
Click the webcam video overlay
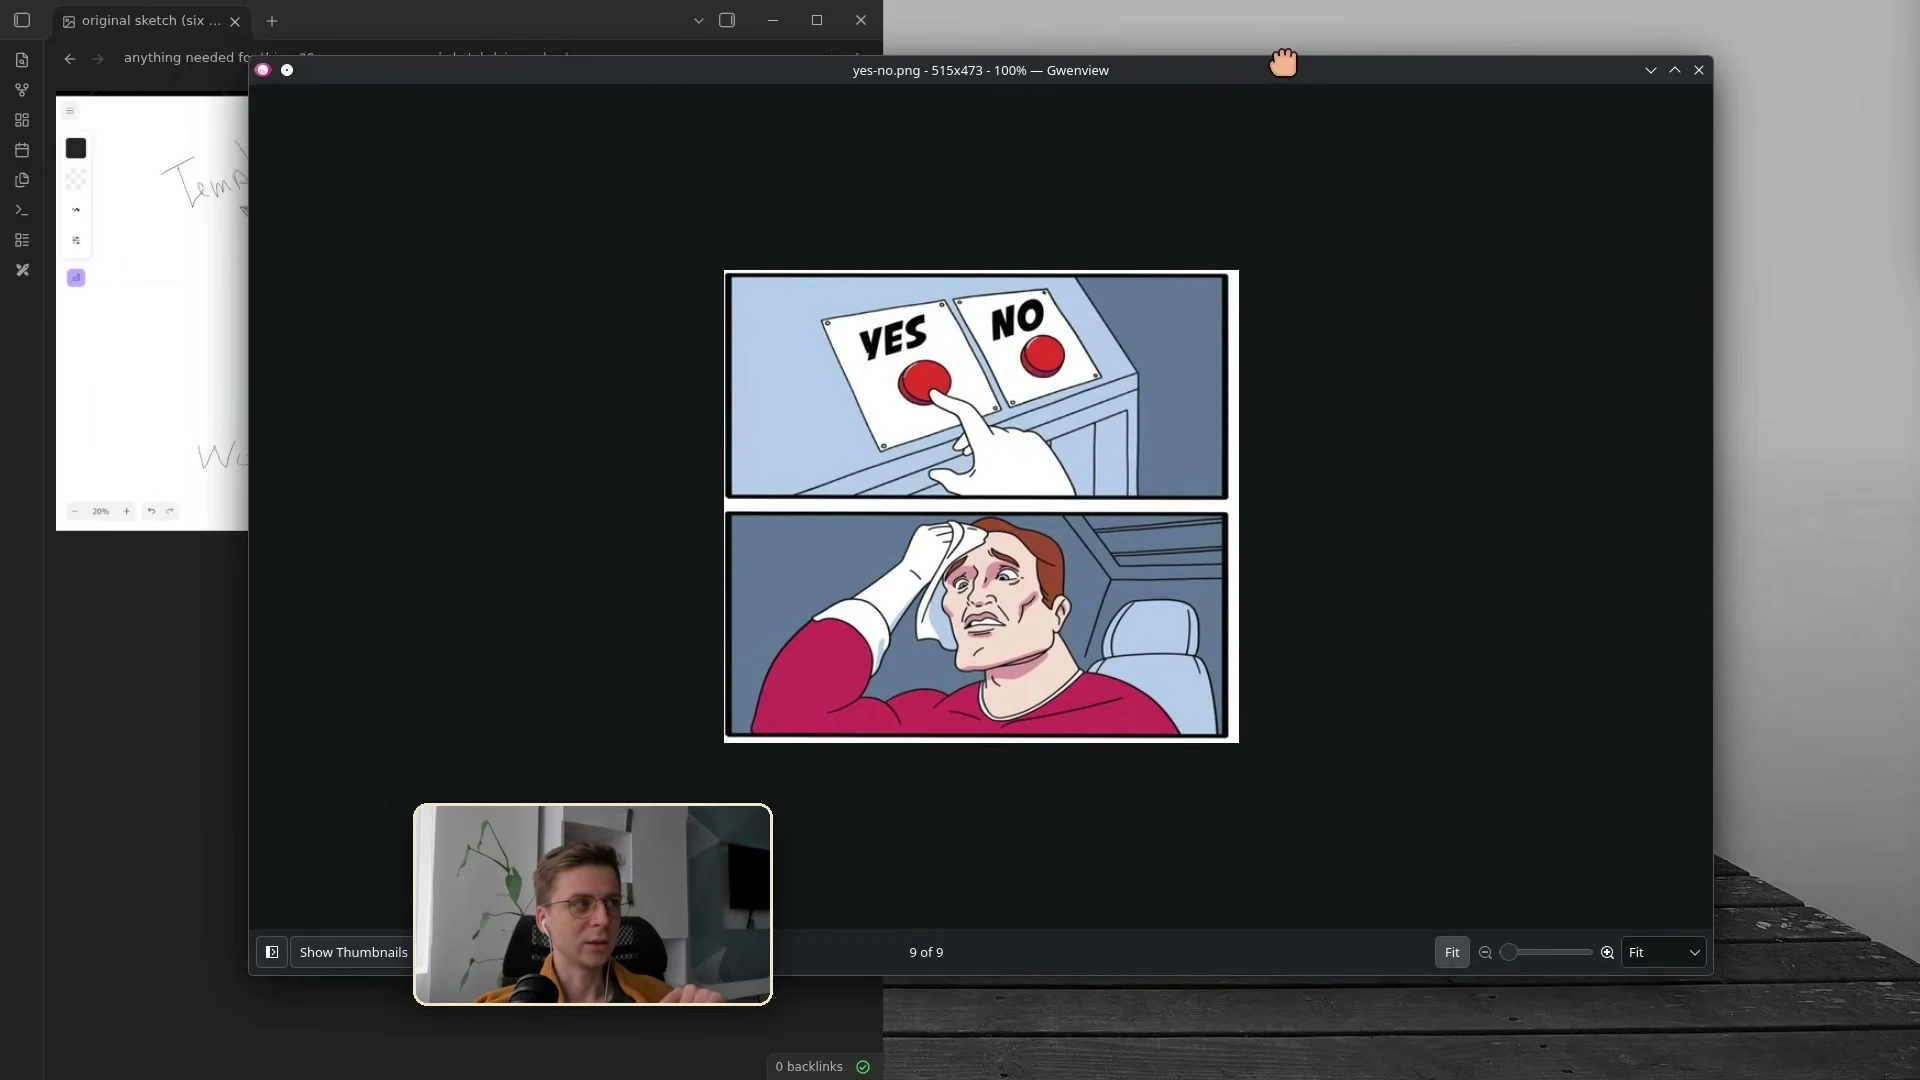point(593,904)
